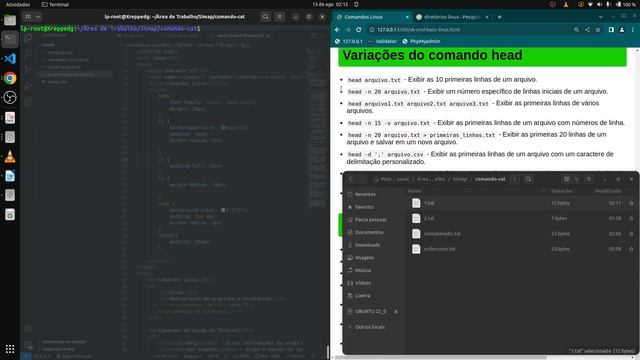Open VLC media player from the dock

10,156
